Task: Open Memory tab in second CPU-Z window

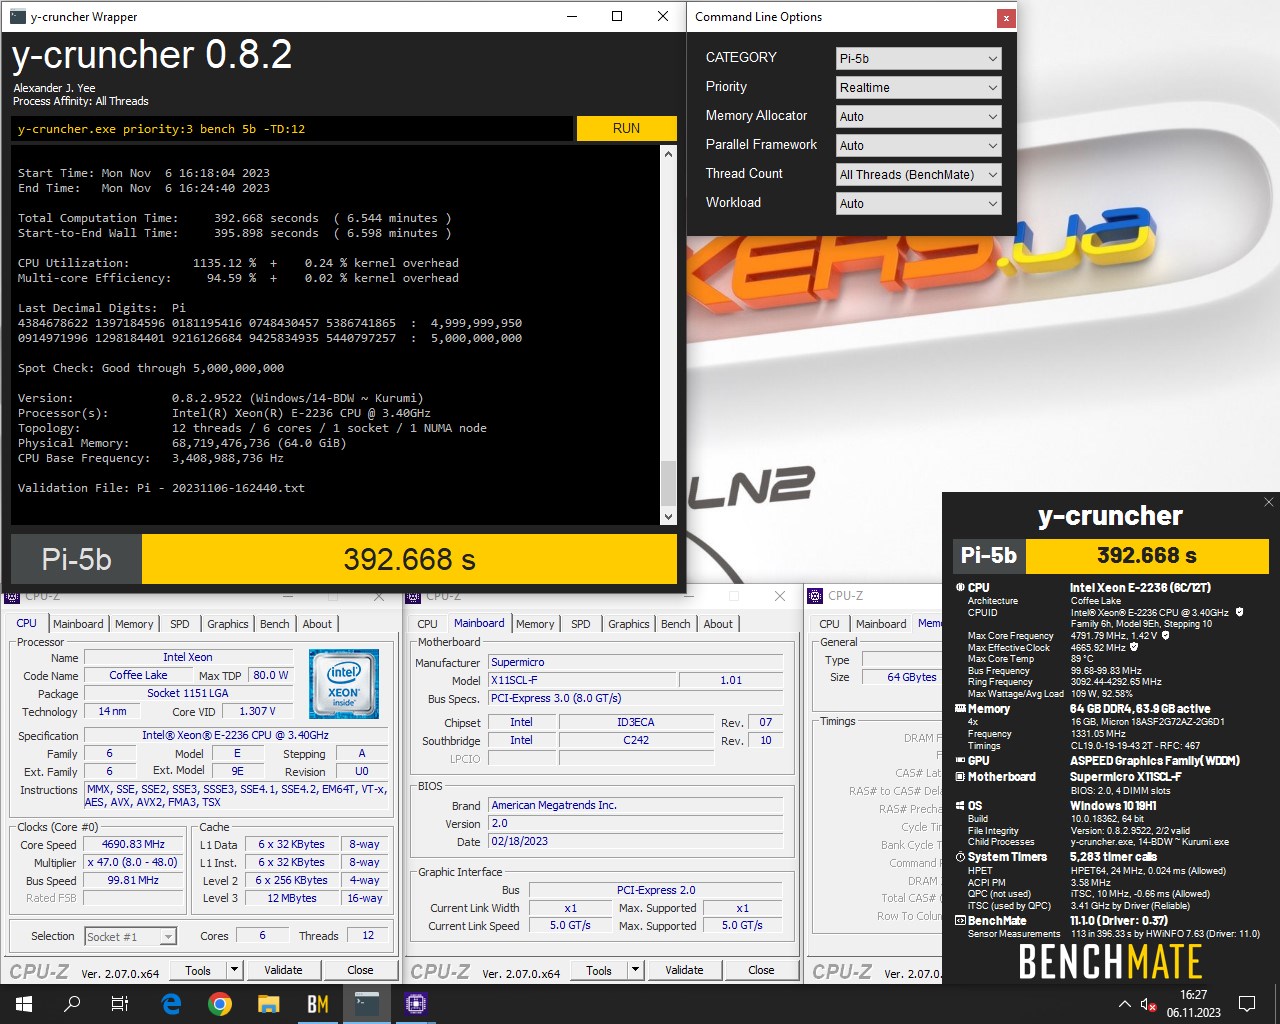Action: (535, 624)
